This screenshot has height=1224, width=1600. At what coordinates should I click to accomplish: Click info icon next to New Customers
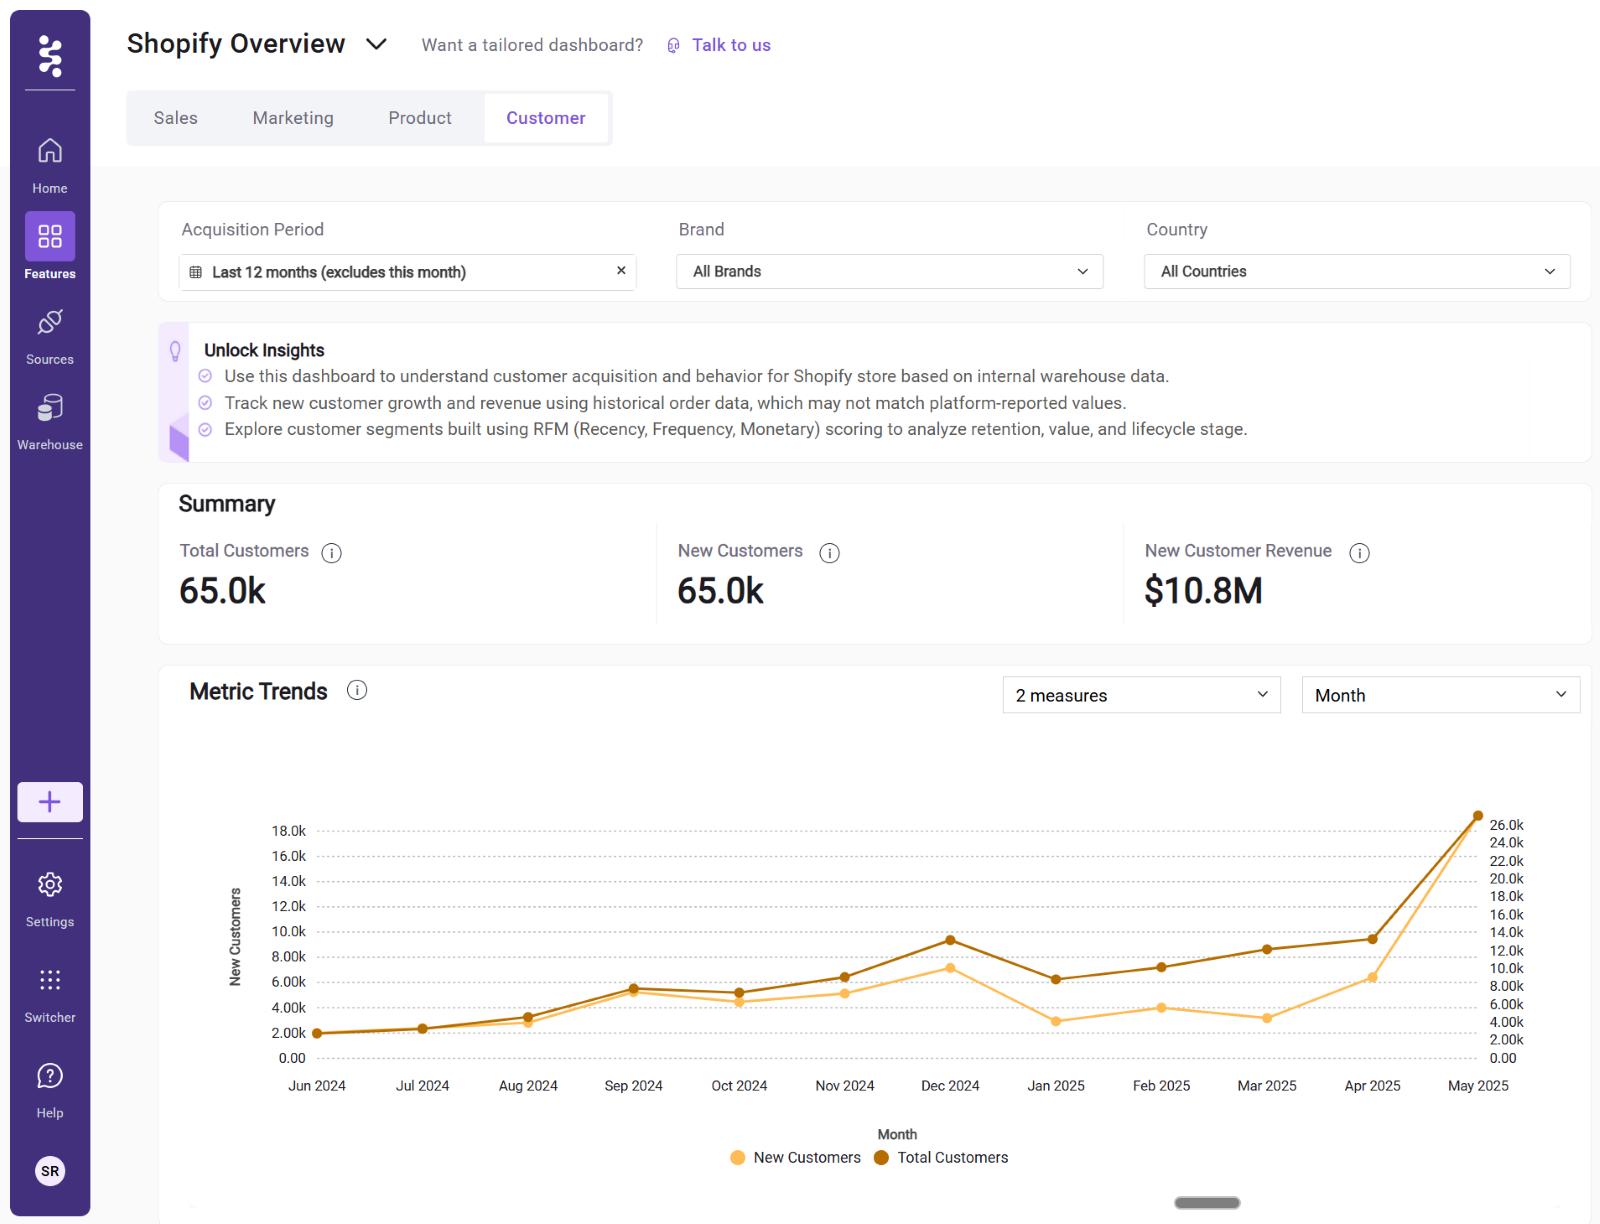830,553
